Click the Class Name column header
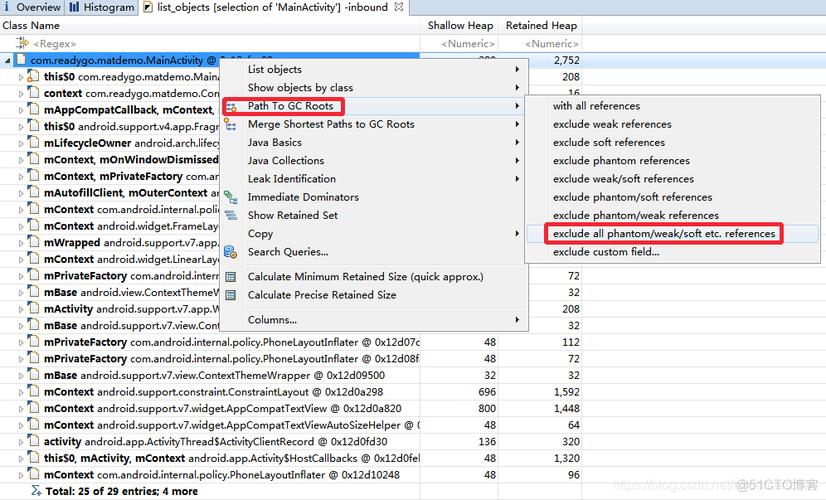 click(x=31, y=25)
